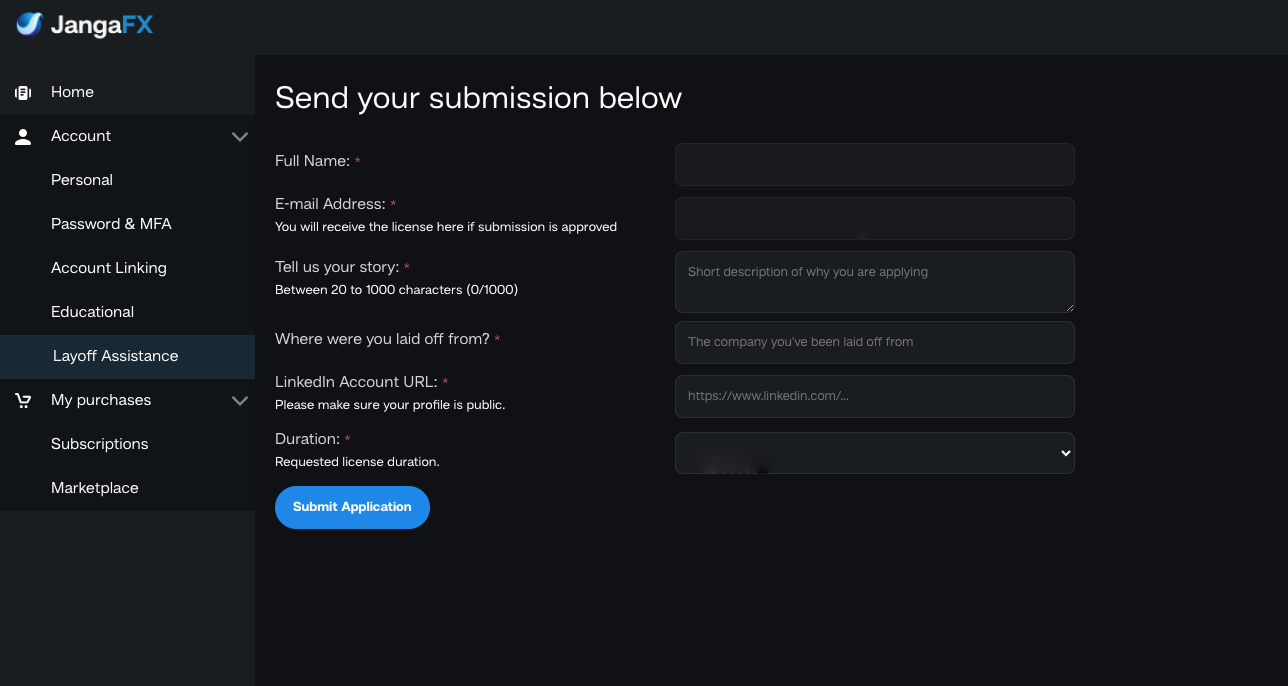Select the Educational menu item
1288x686 pixels.
point(92,312)
